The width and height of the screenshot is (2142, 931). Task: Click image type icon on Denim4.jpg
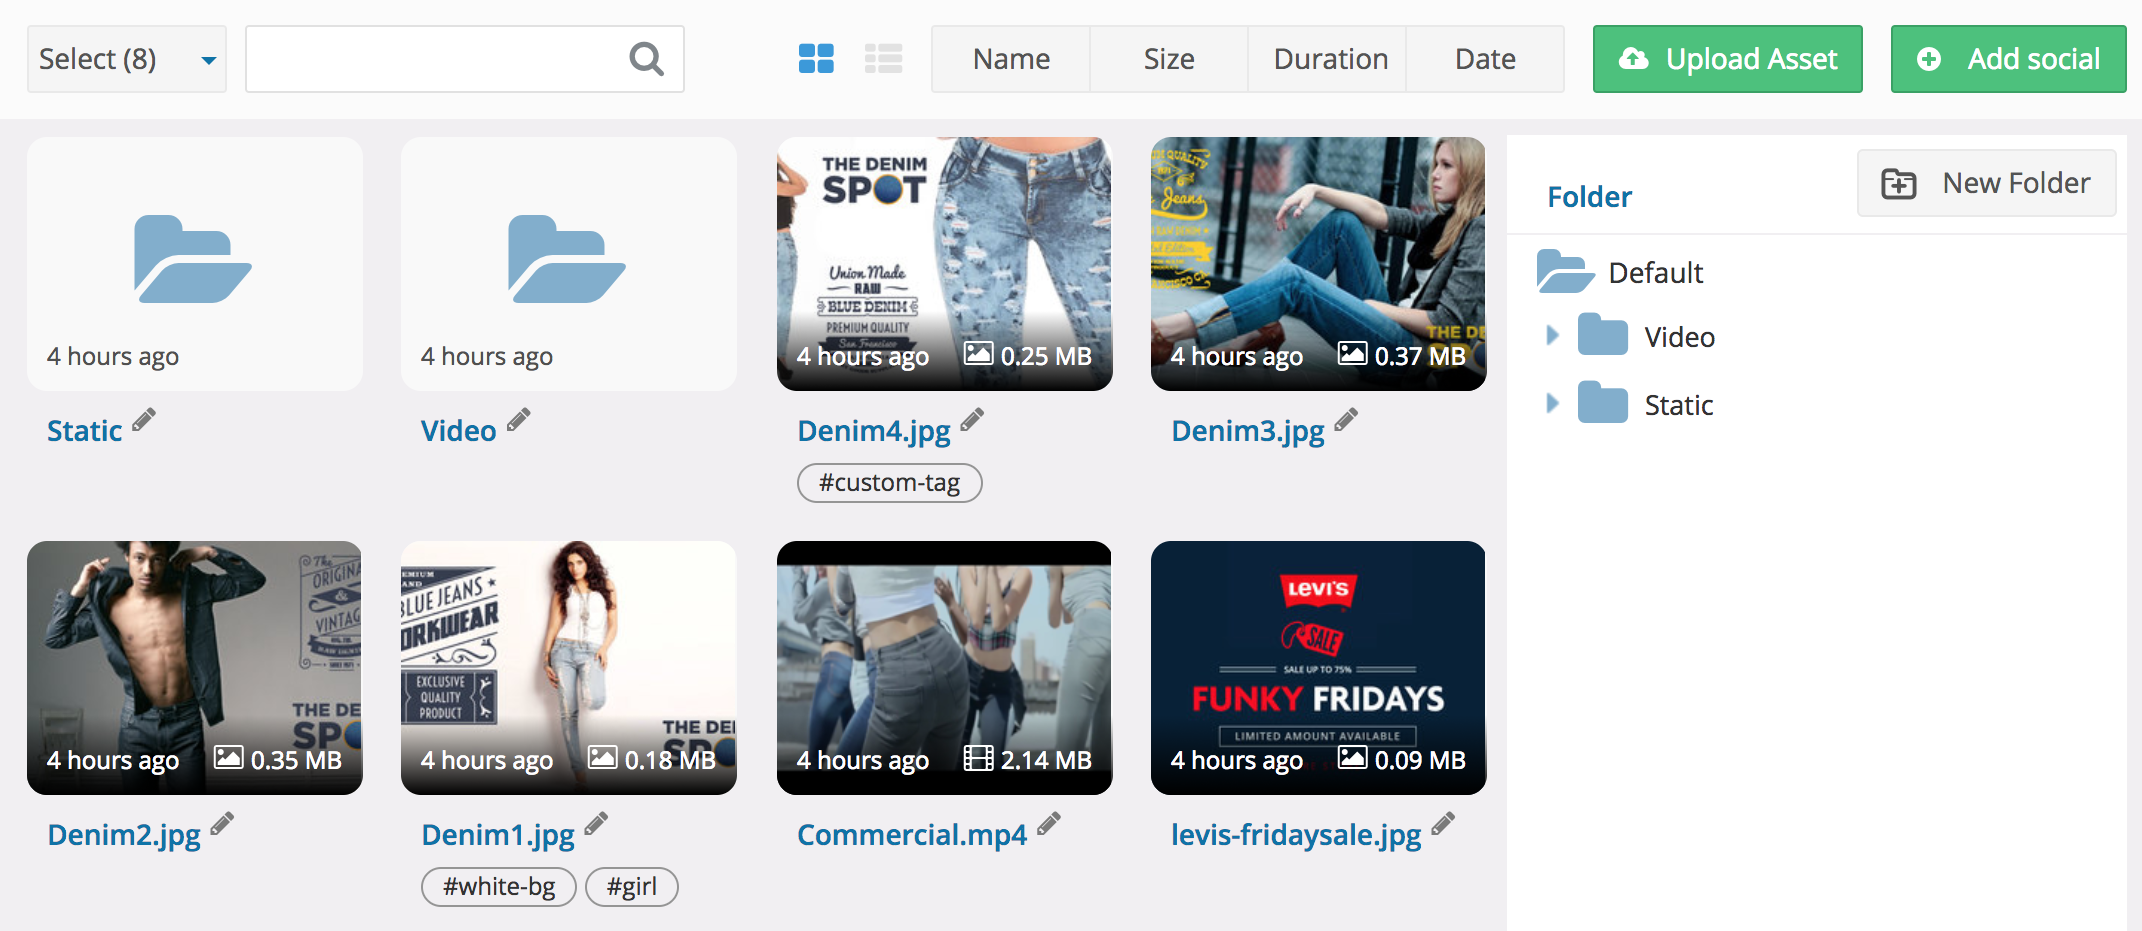[978, 353]
